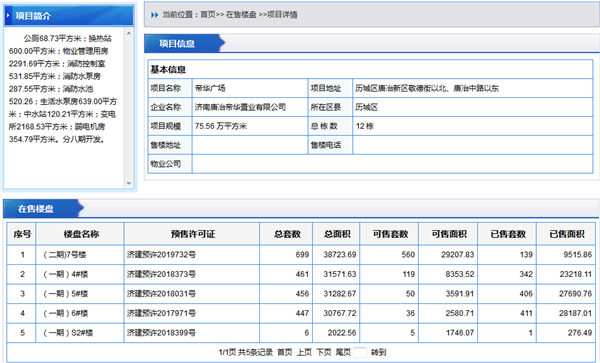Screen dimensions: 600x363
Task: Open building (一期)S2#楼
Action: tap(68, 333)
